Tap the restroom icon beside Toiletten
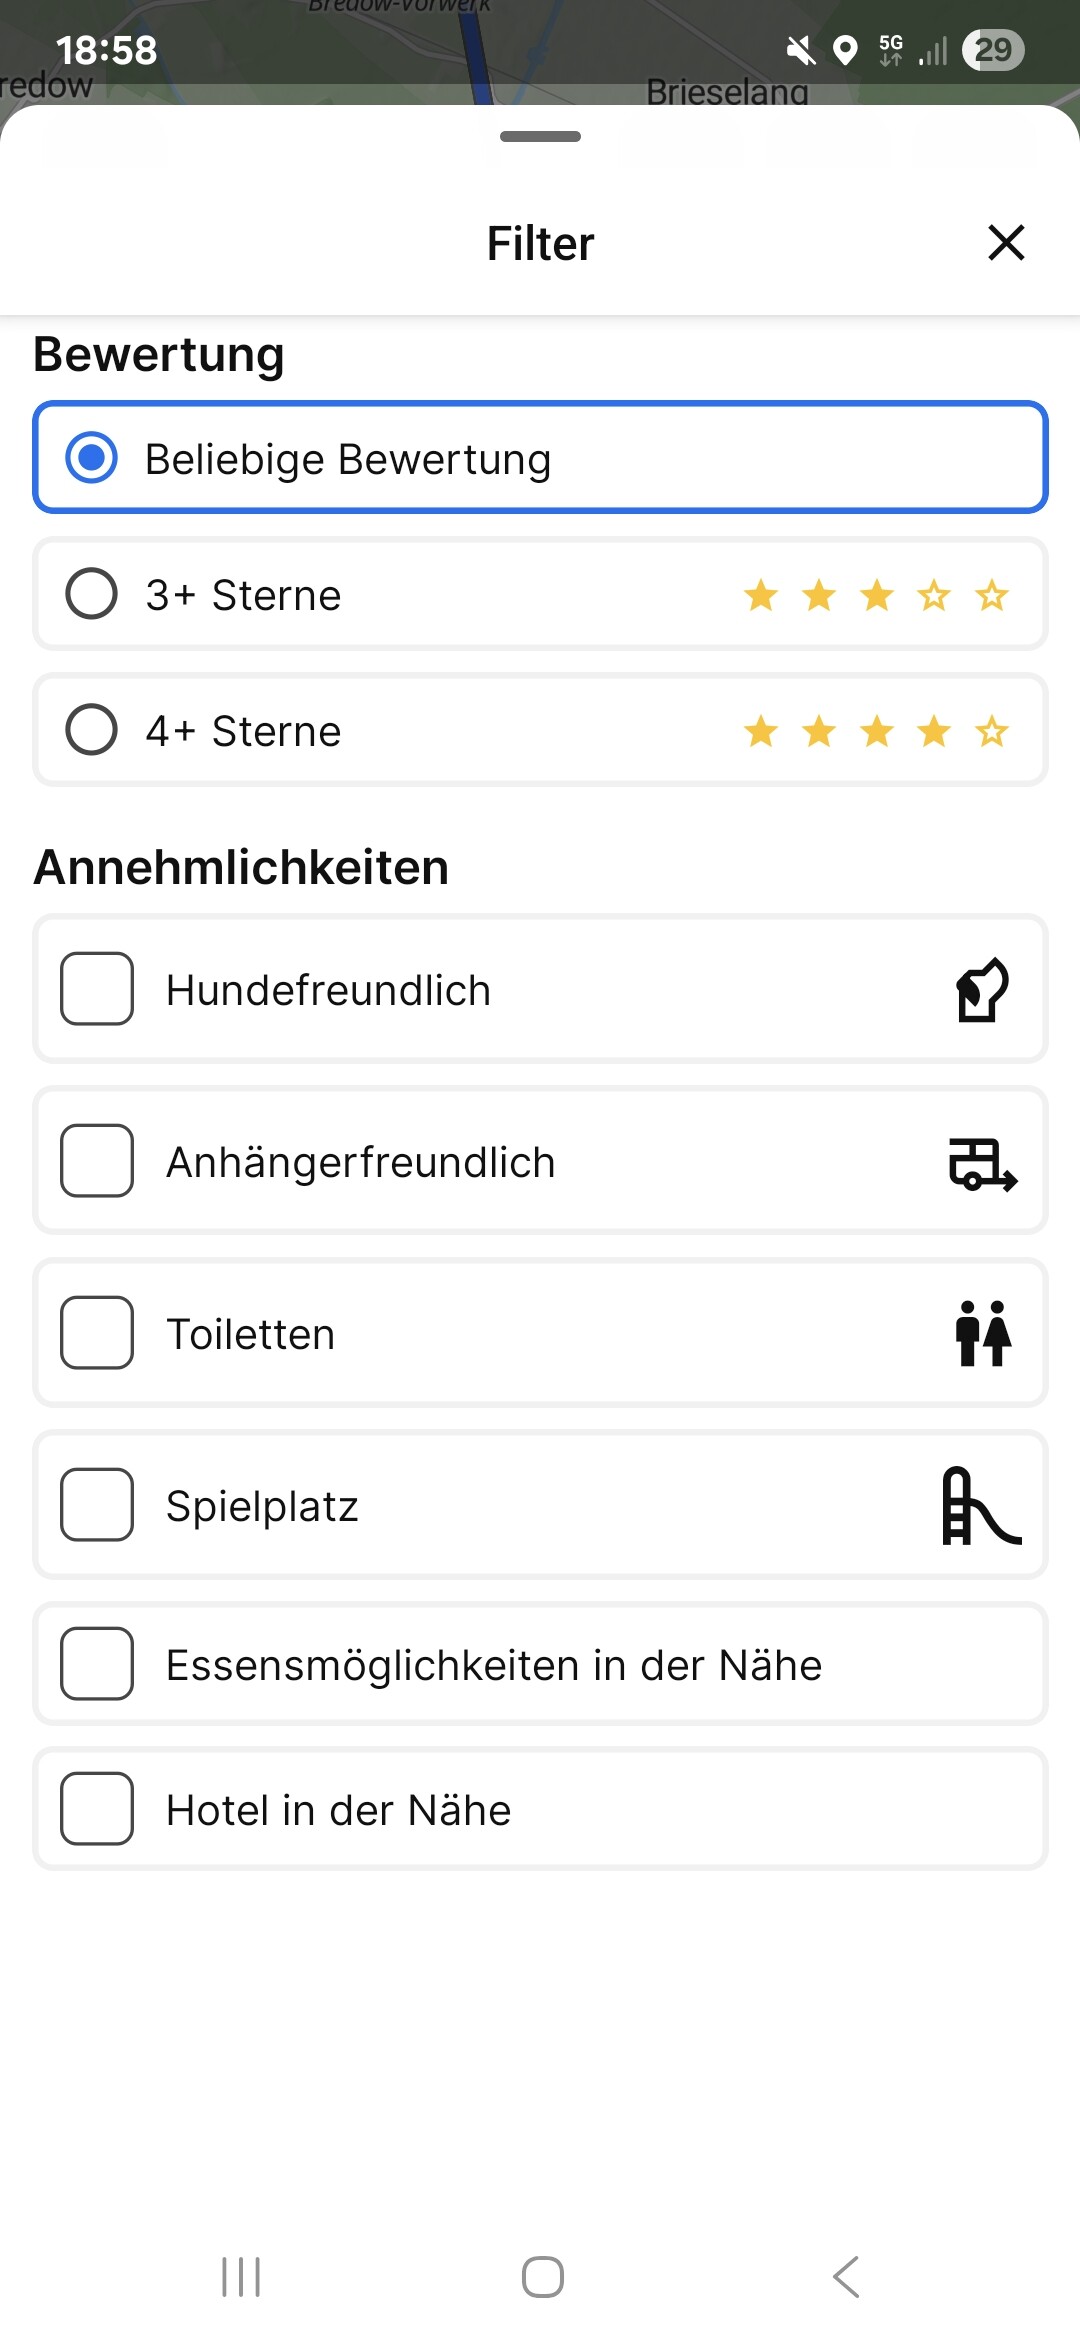This screenshot has height=2340, width=1080. pos(982,1334)
